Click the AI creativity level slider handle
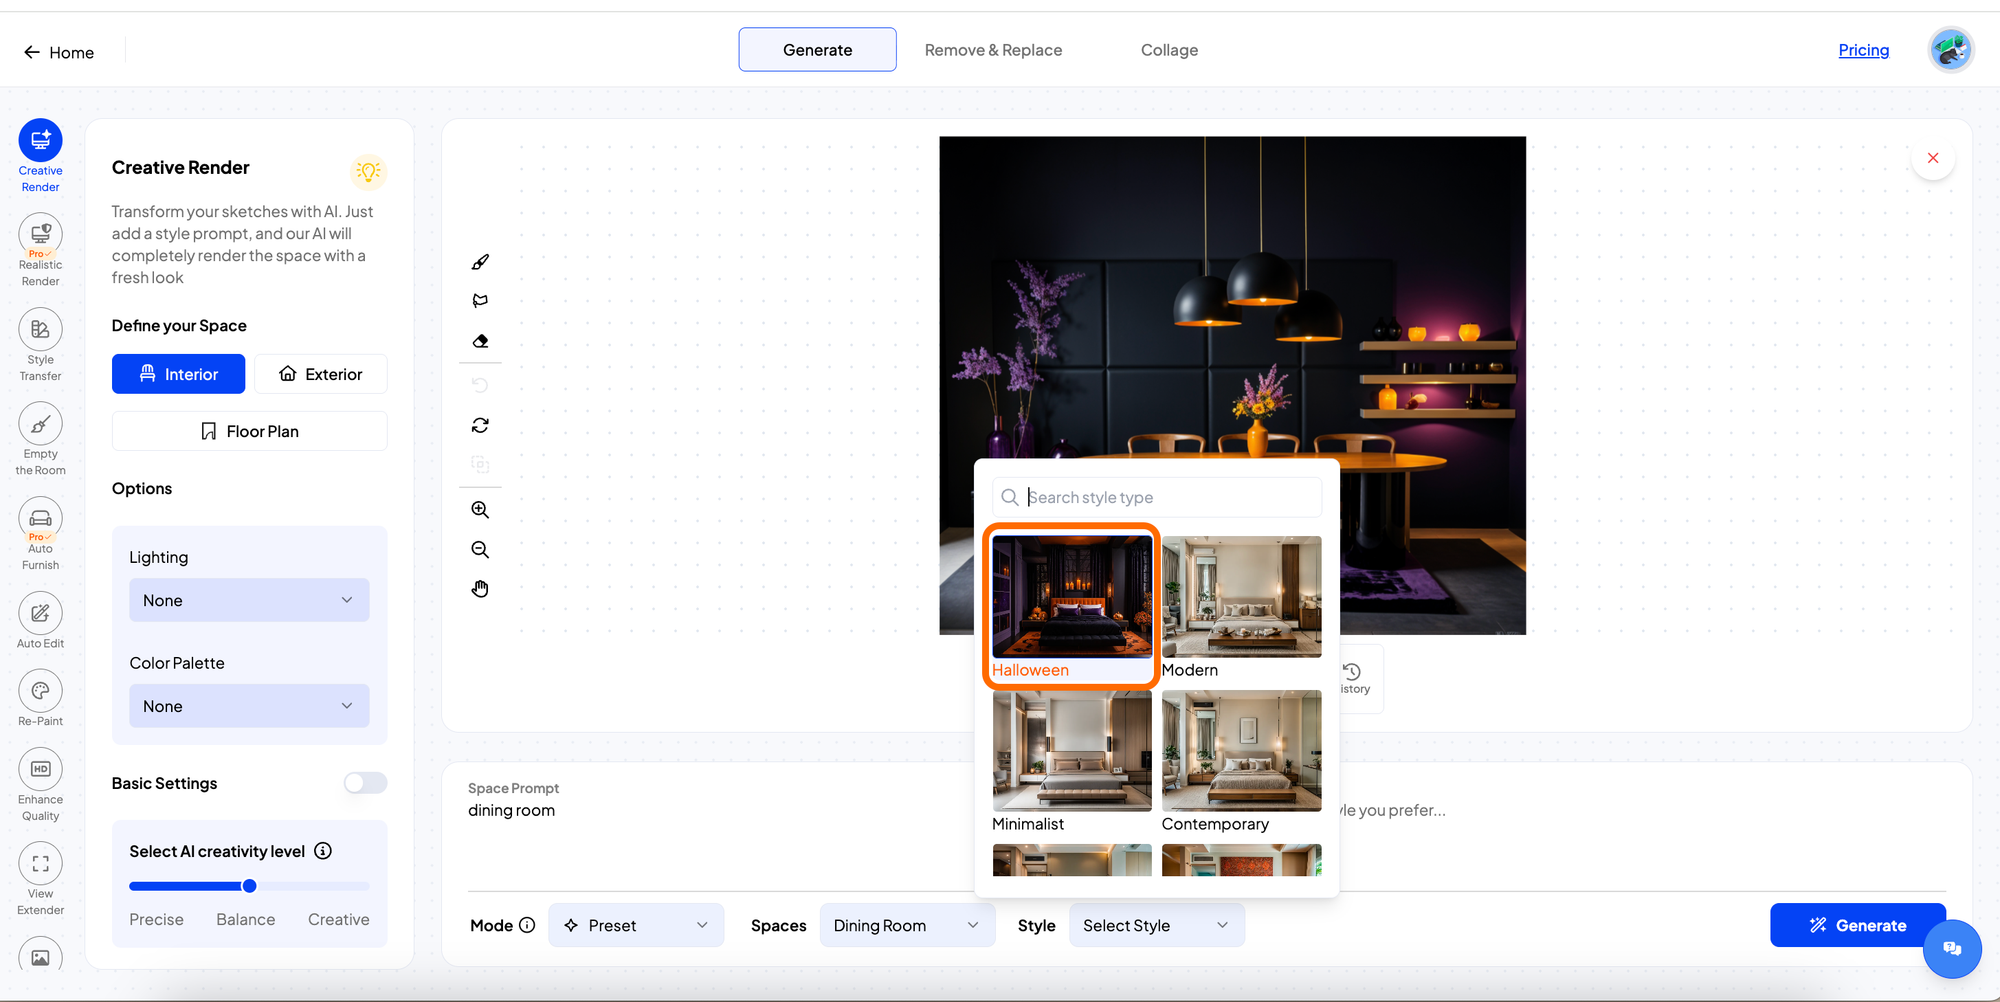This screenshot has width=2000, height=1002. pos(250,886)
